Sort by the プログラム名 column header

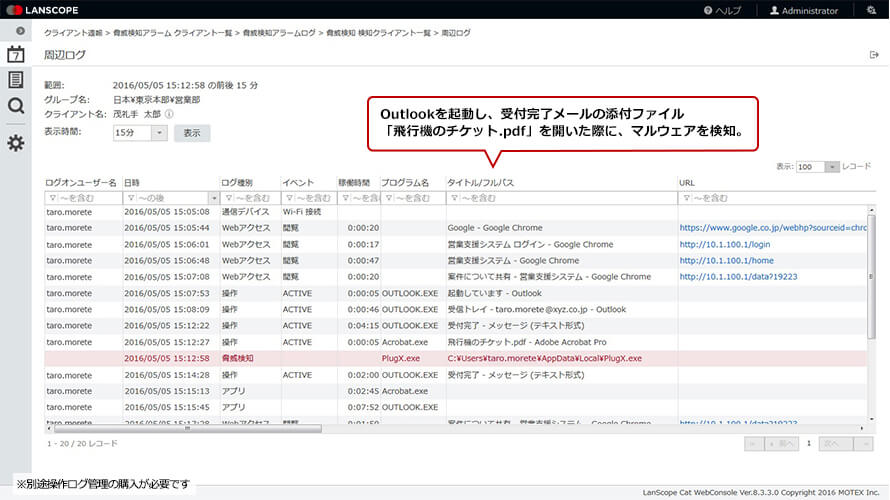click(x=405, y=183)
